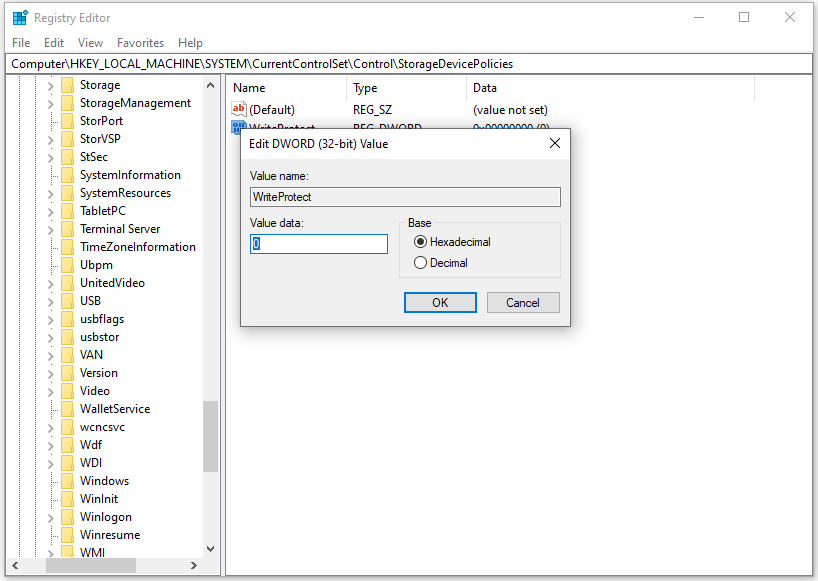
Task: Expand the WMI tree node
Action: point(50,552)
